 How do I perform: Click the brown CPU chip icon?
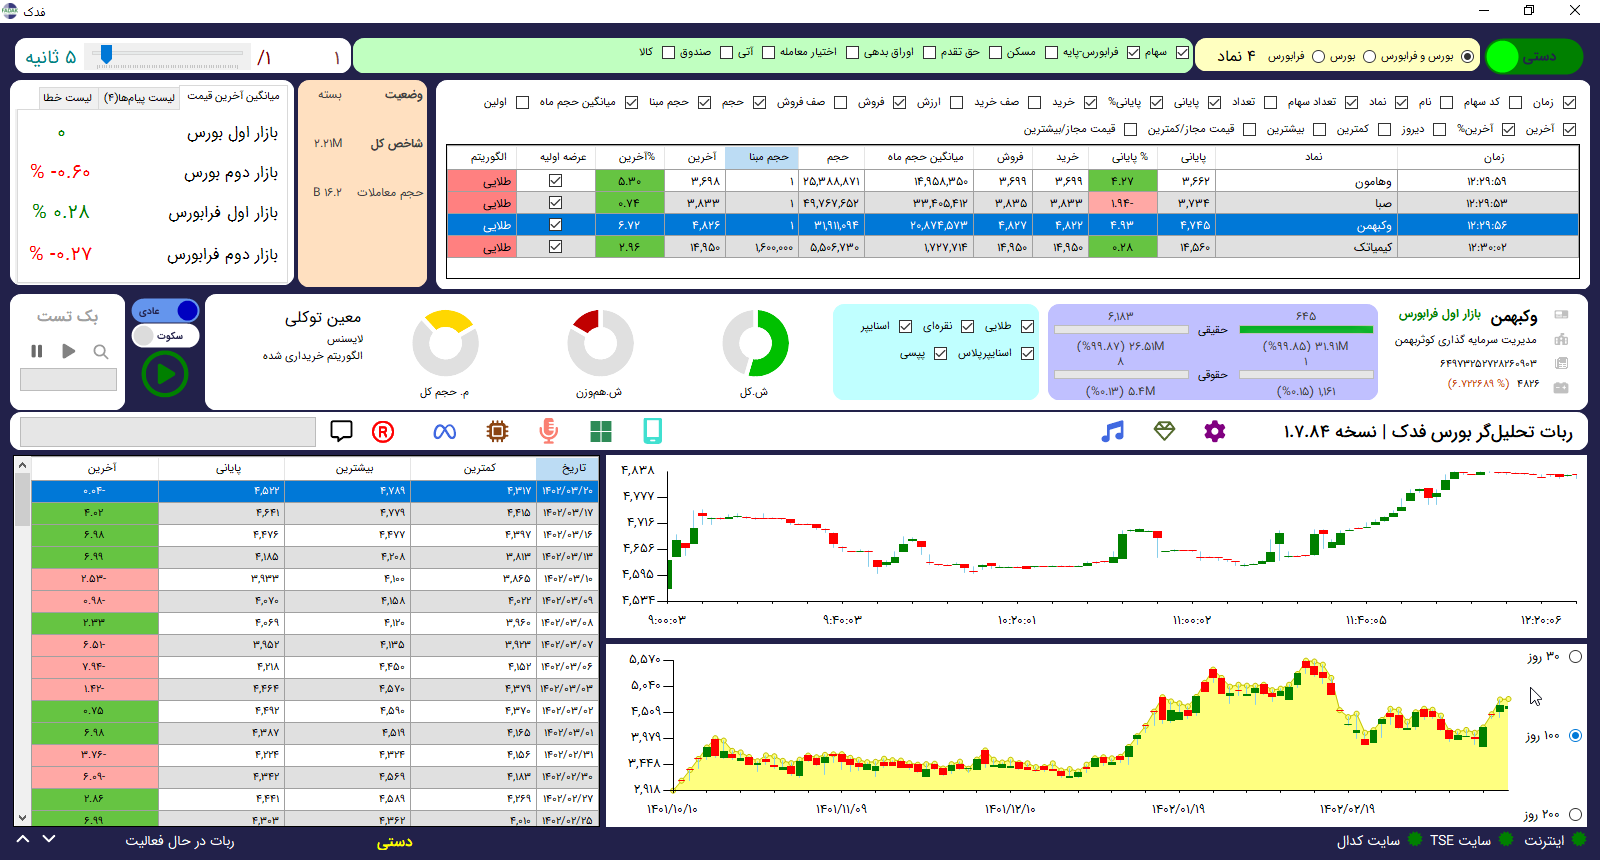tap(497, 431)
